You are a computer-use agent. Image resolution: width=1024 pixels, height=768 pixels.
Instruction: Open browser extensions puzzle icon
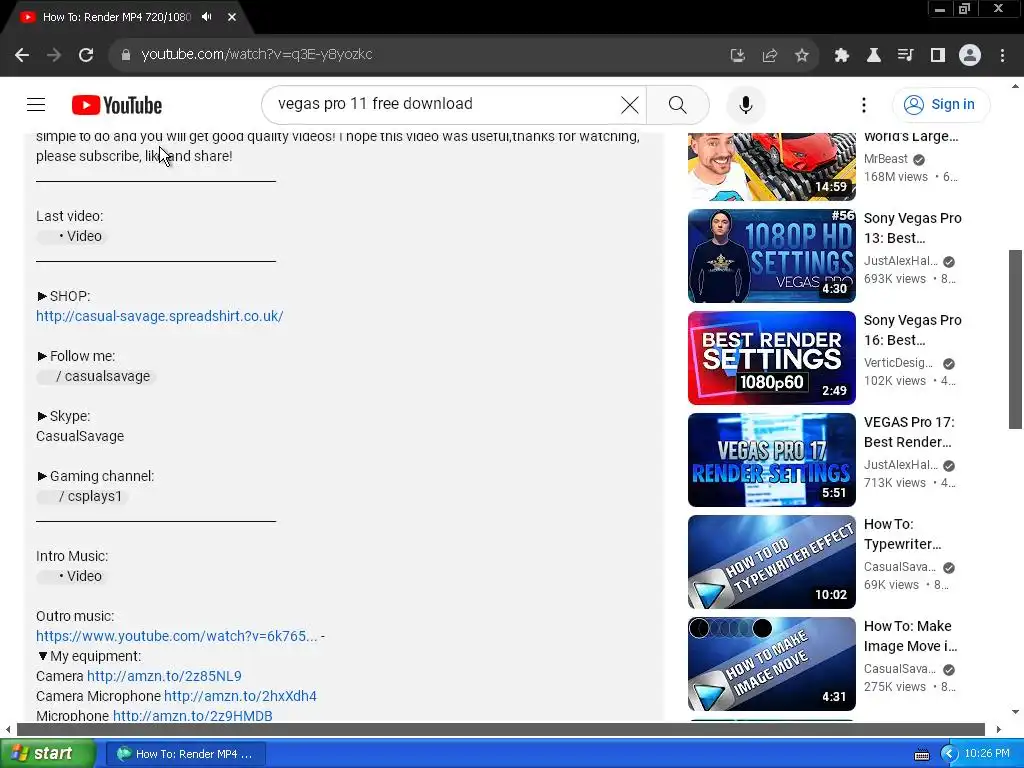pyautogui.click(x=841, y=56)
